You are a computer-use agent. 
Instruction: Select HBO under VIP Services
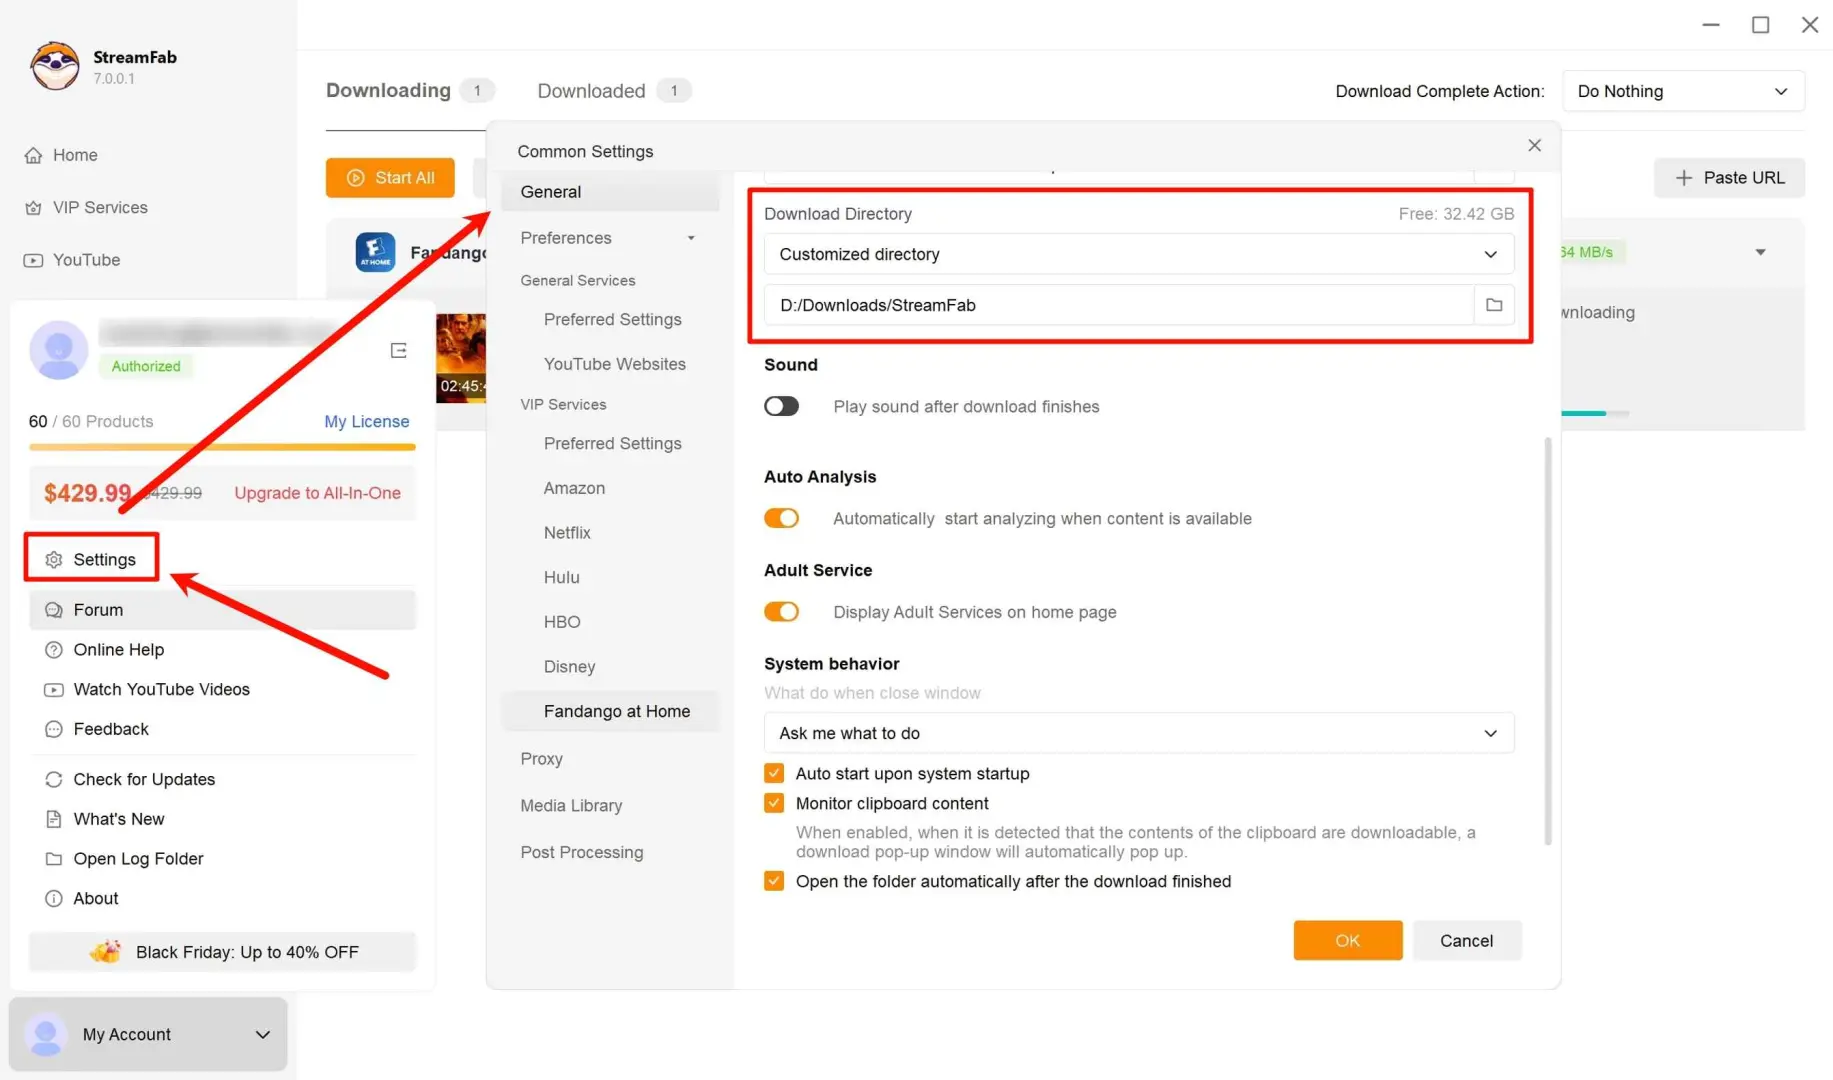[562, 622]
